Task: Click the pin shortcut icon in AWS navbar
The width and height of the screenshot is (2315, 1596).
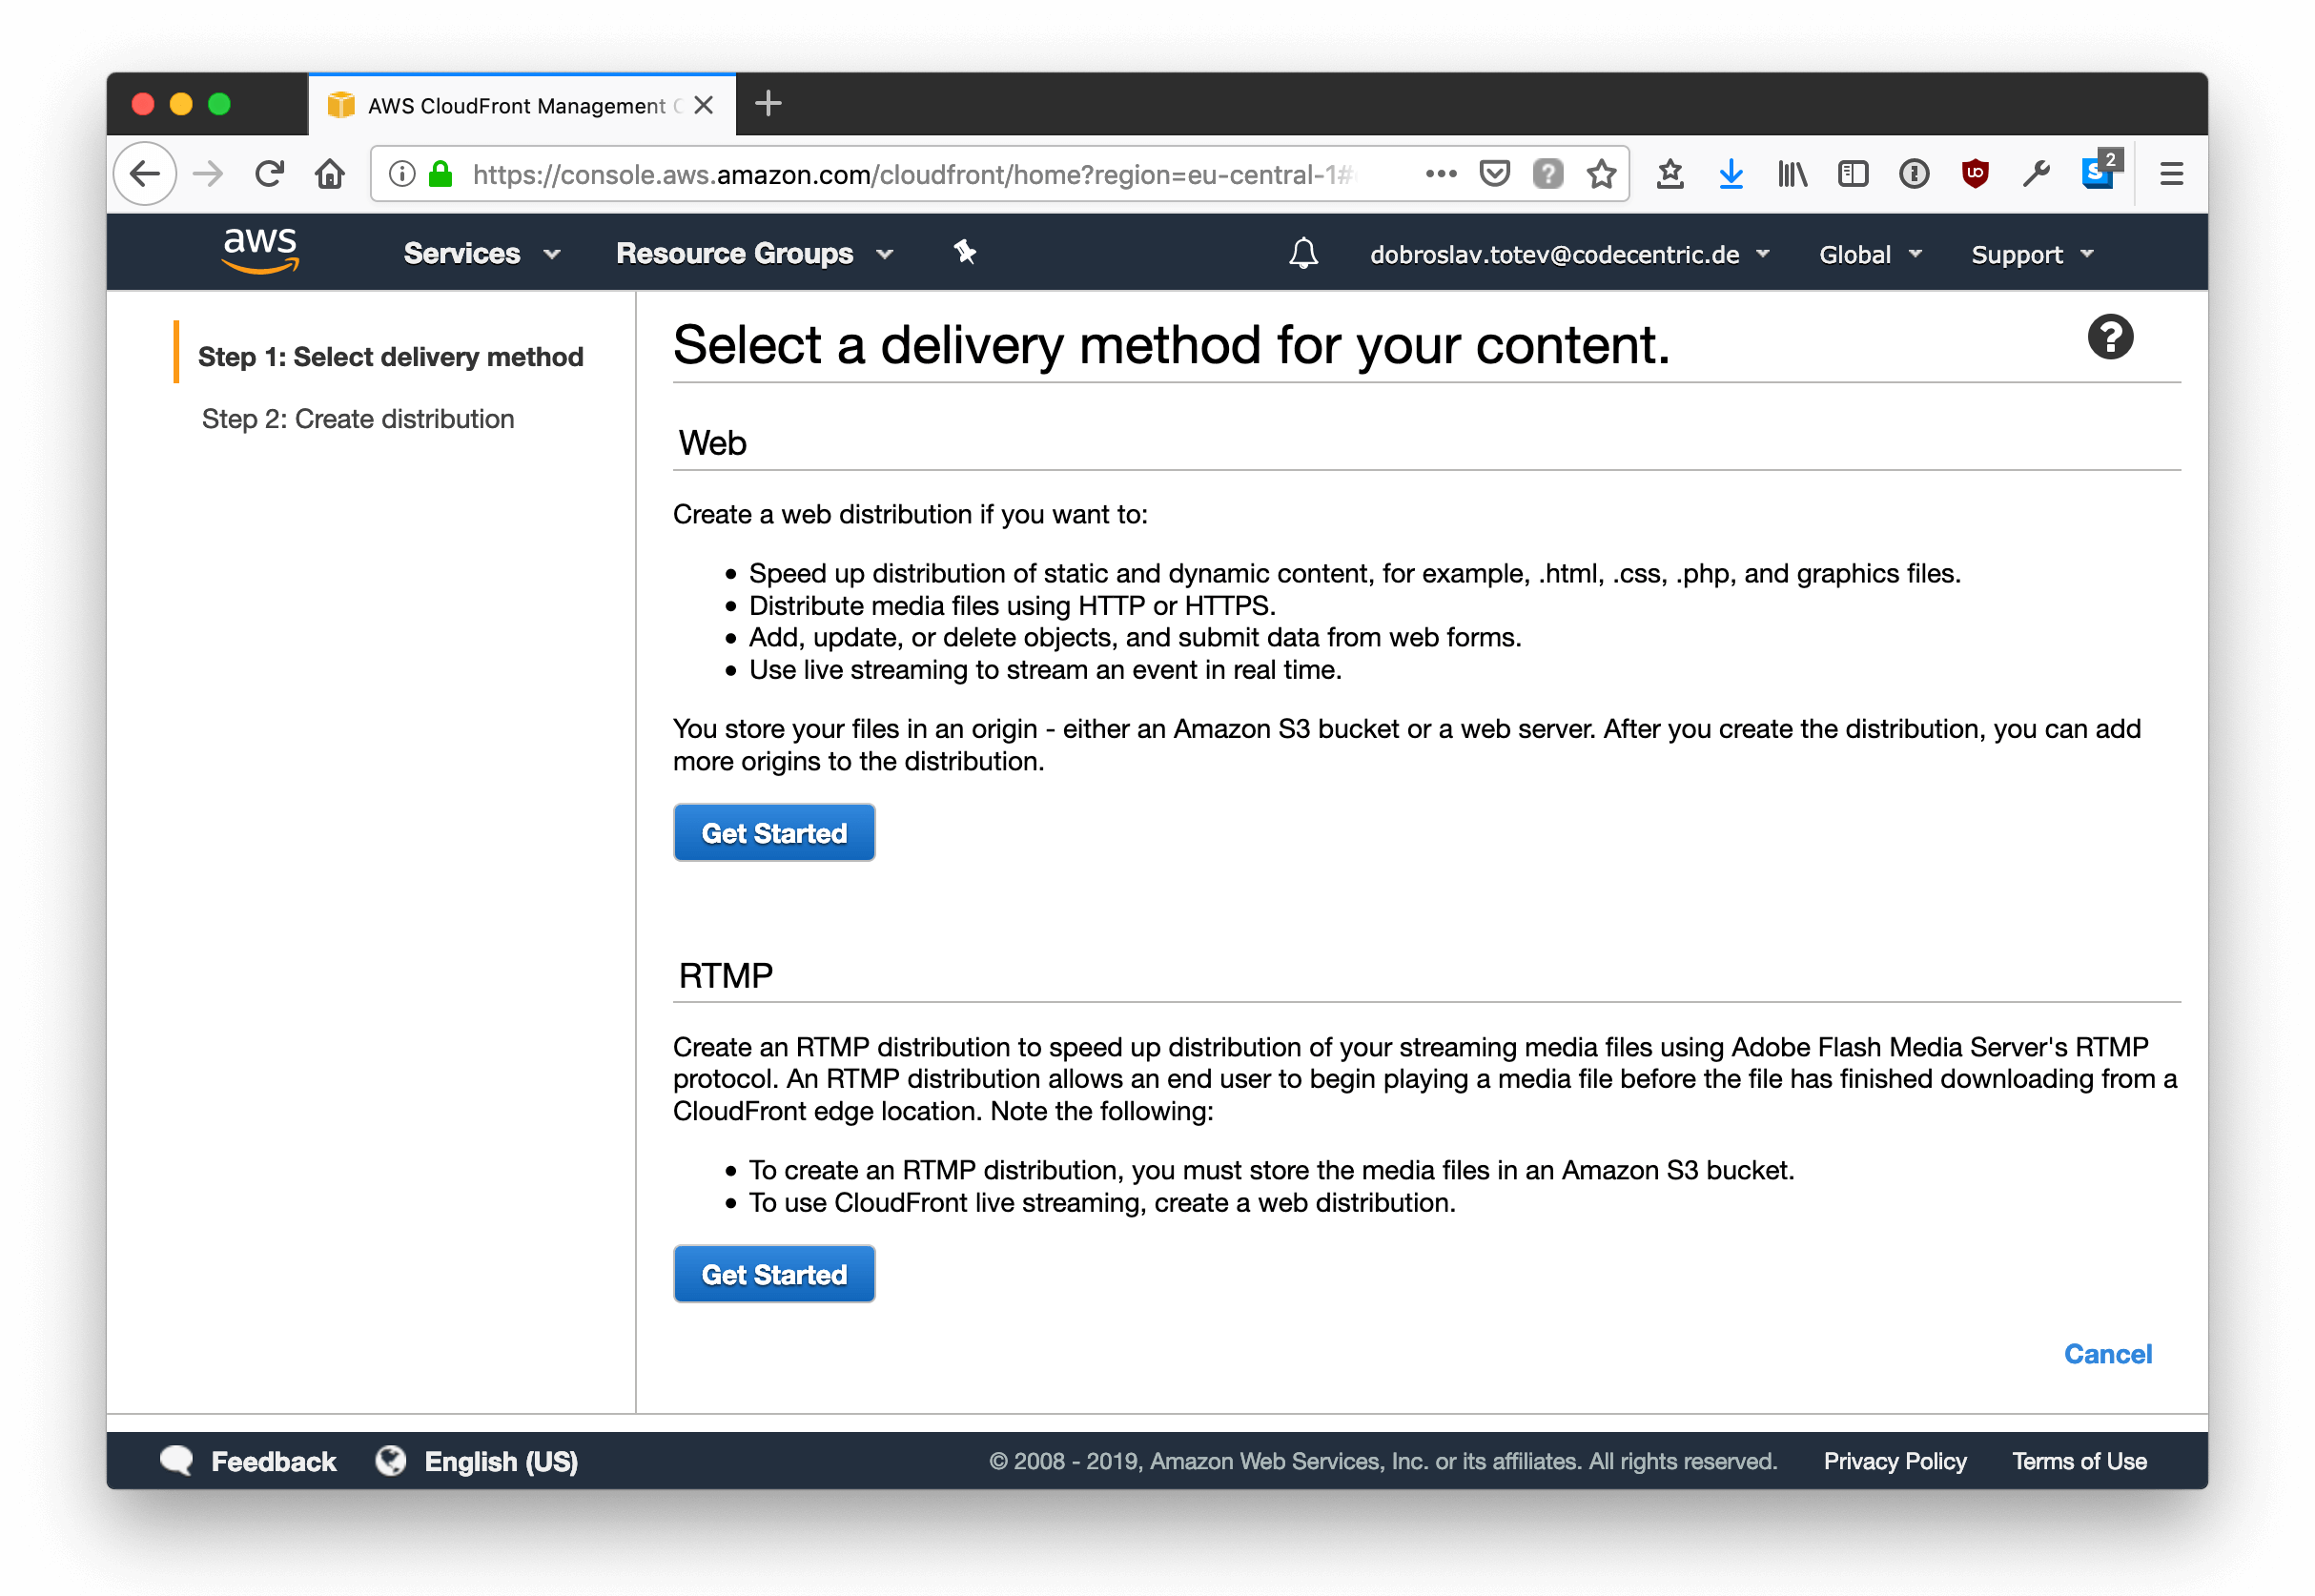Action: pyautogui.click(x=964, y=252)
